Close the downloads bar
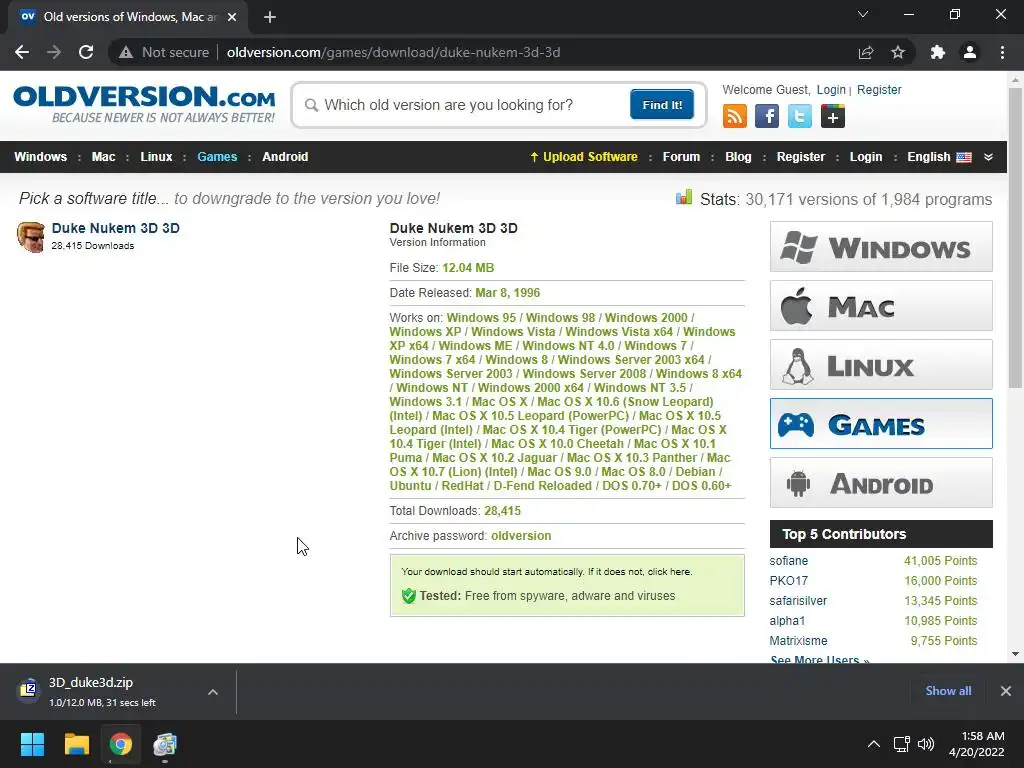Image resolution: width=1024 pixels, height=768 pixels. (1006, 691)
